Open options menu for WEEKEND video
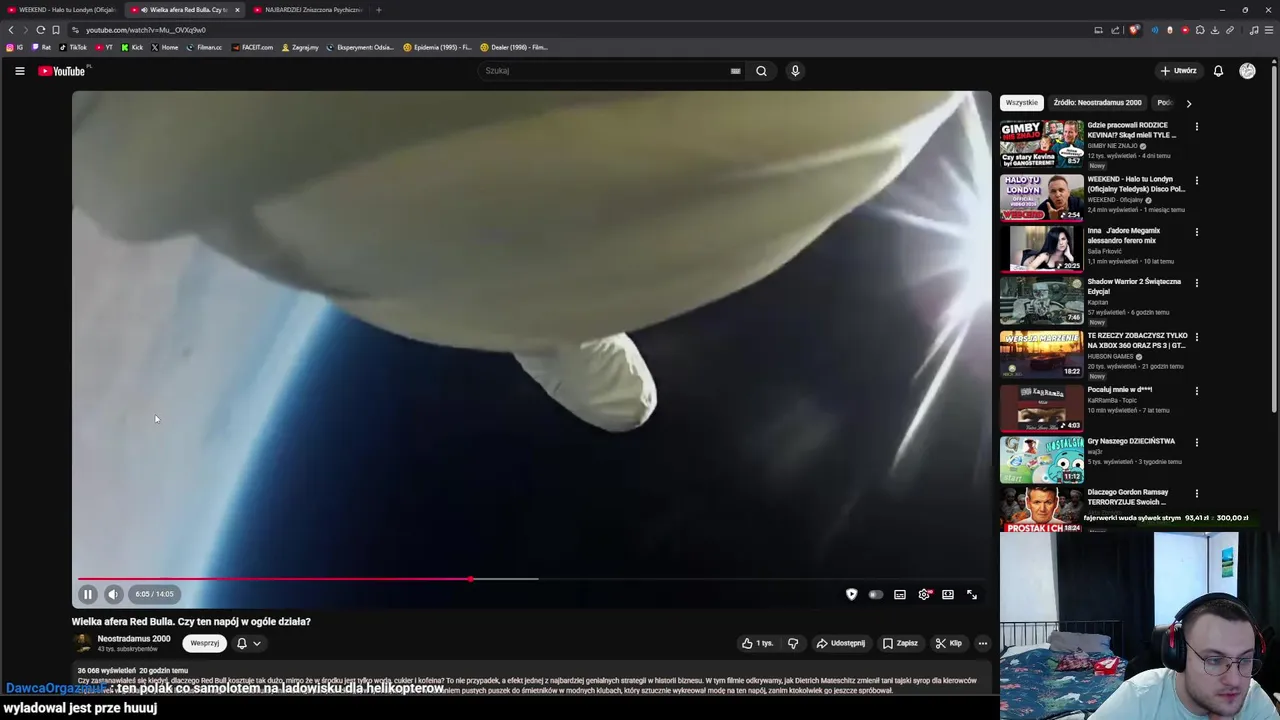The image size is (1280, 720). pyautogui.click(x=1196, y=181)
